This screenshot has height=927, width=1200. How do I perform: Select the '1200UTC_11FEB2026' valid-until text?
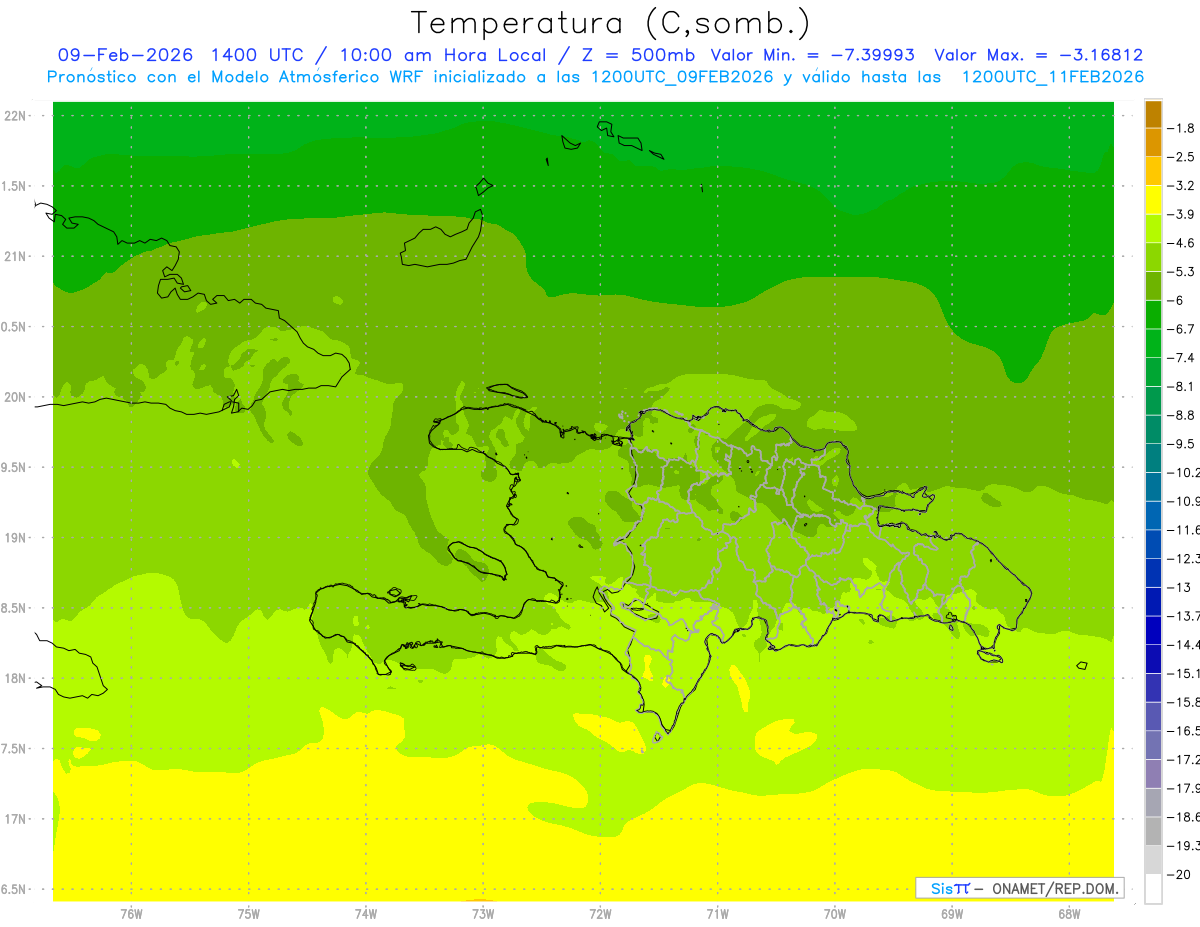[1053, 77]
